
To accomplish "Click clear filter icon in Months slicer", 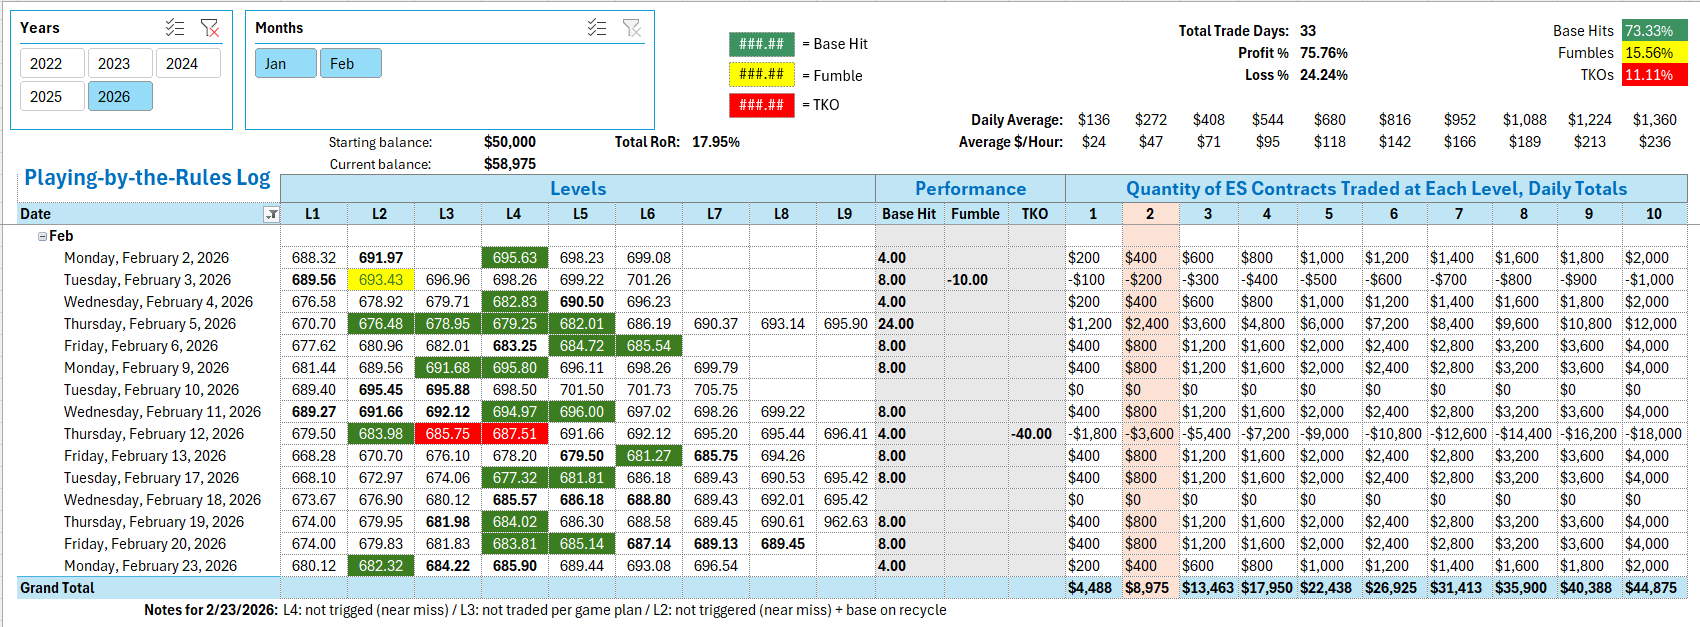I will pyautogui.click(x=631, y=28).
